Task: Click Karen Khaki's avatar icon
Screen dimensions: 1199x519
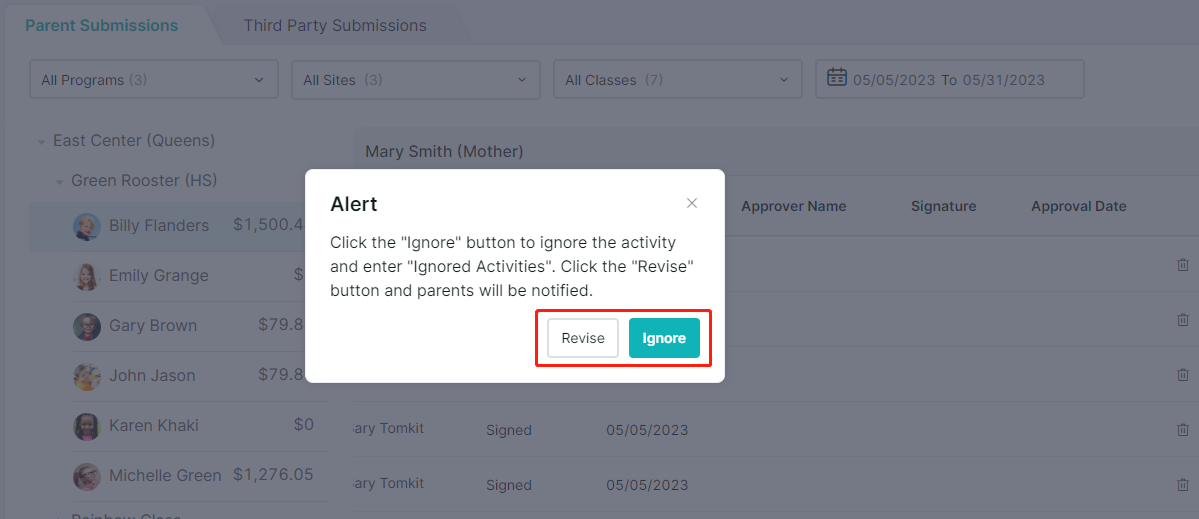Action: (x=86, y=426)
